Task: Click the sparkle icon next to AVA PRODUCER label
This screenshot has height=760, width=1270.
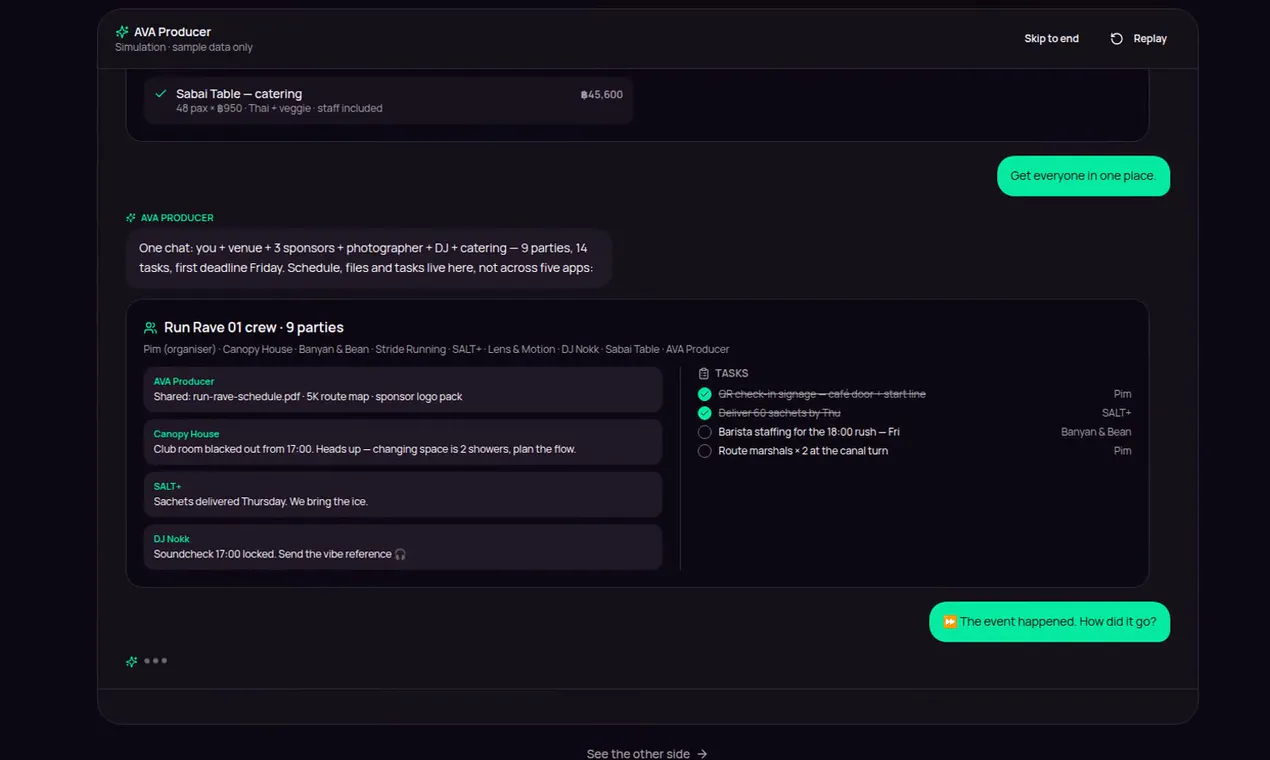Action: 131,218
